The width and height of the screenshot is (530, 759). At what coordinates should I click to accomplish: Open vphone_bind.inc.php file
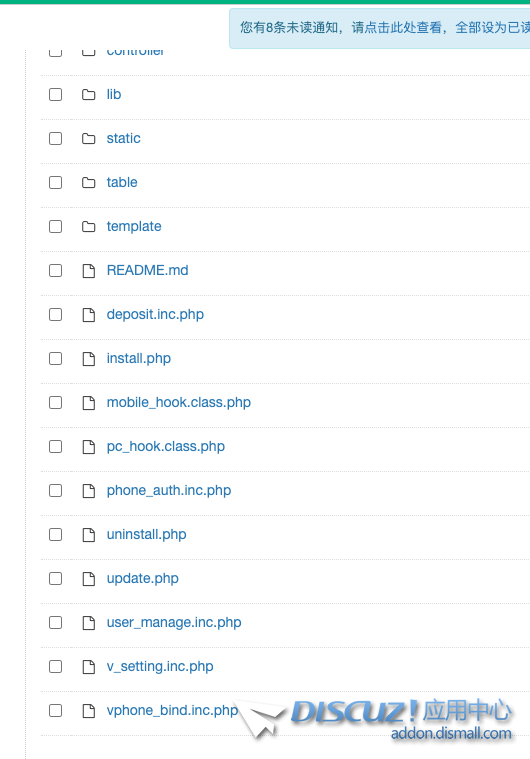(x=172, y=711)
